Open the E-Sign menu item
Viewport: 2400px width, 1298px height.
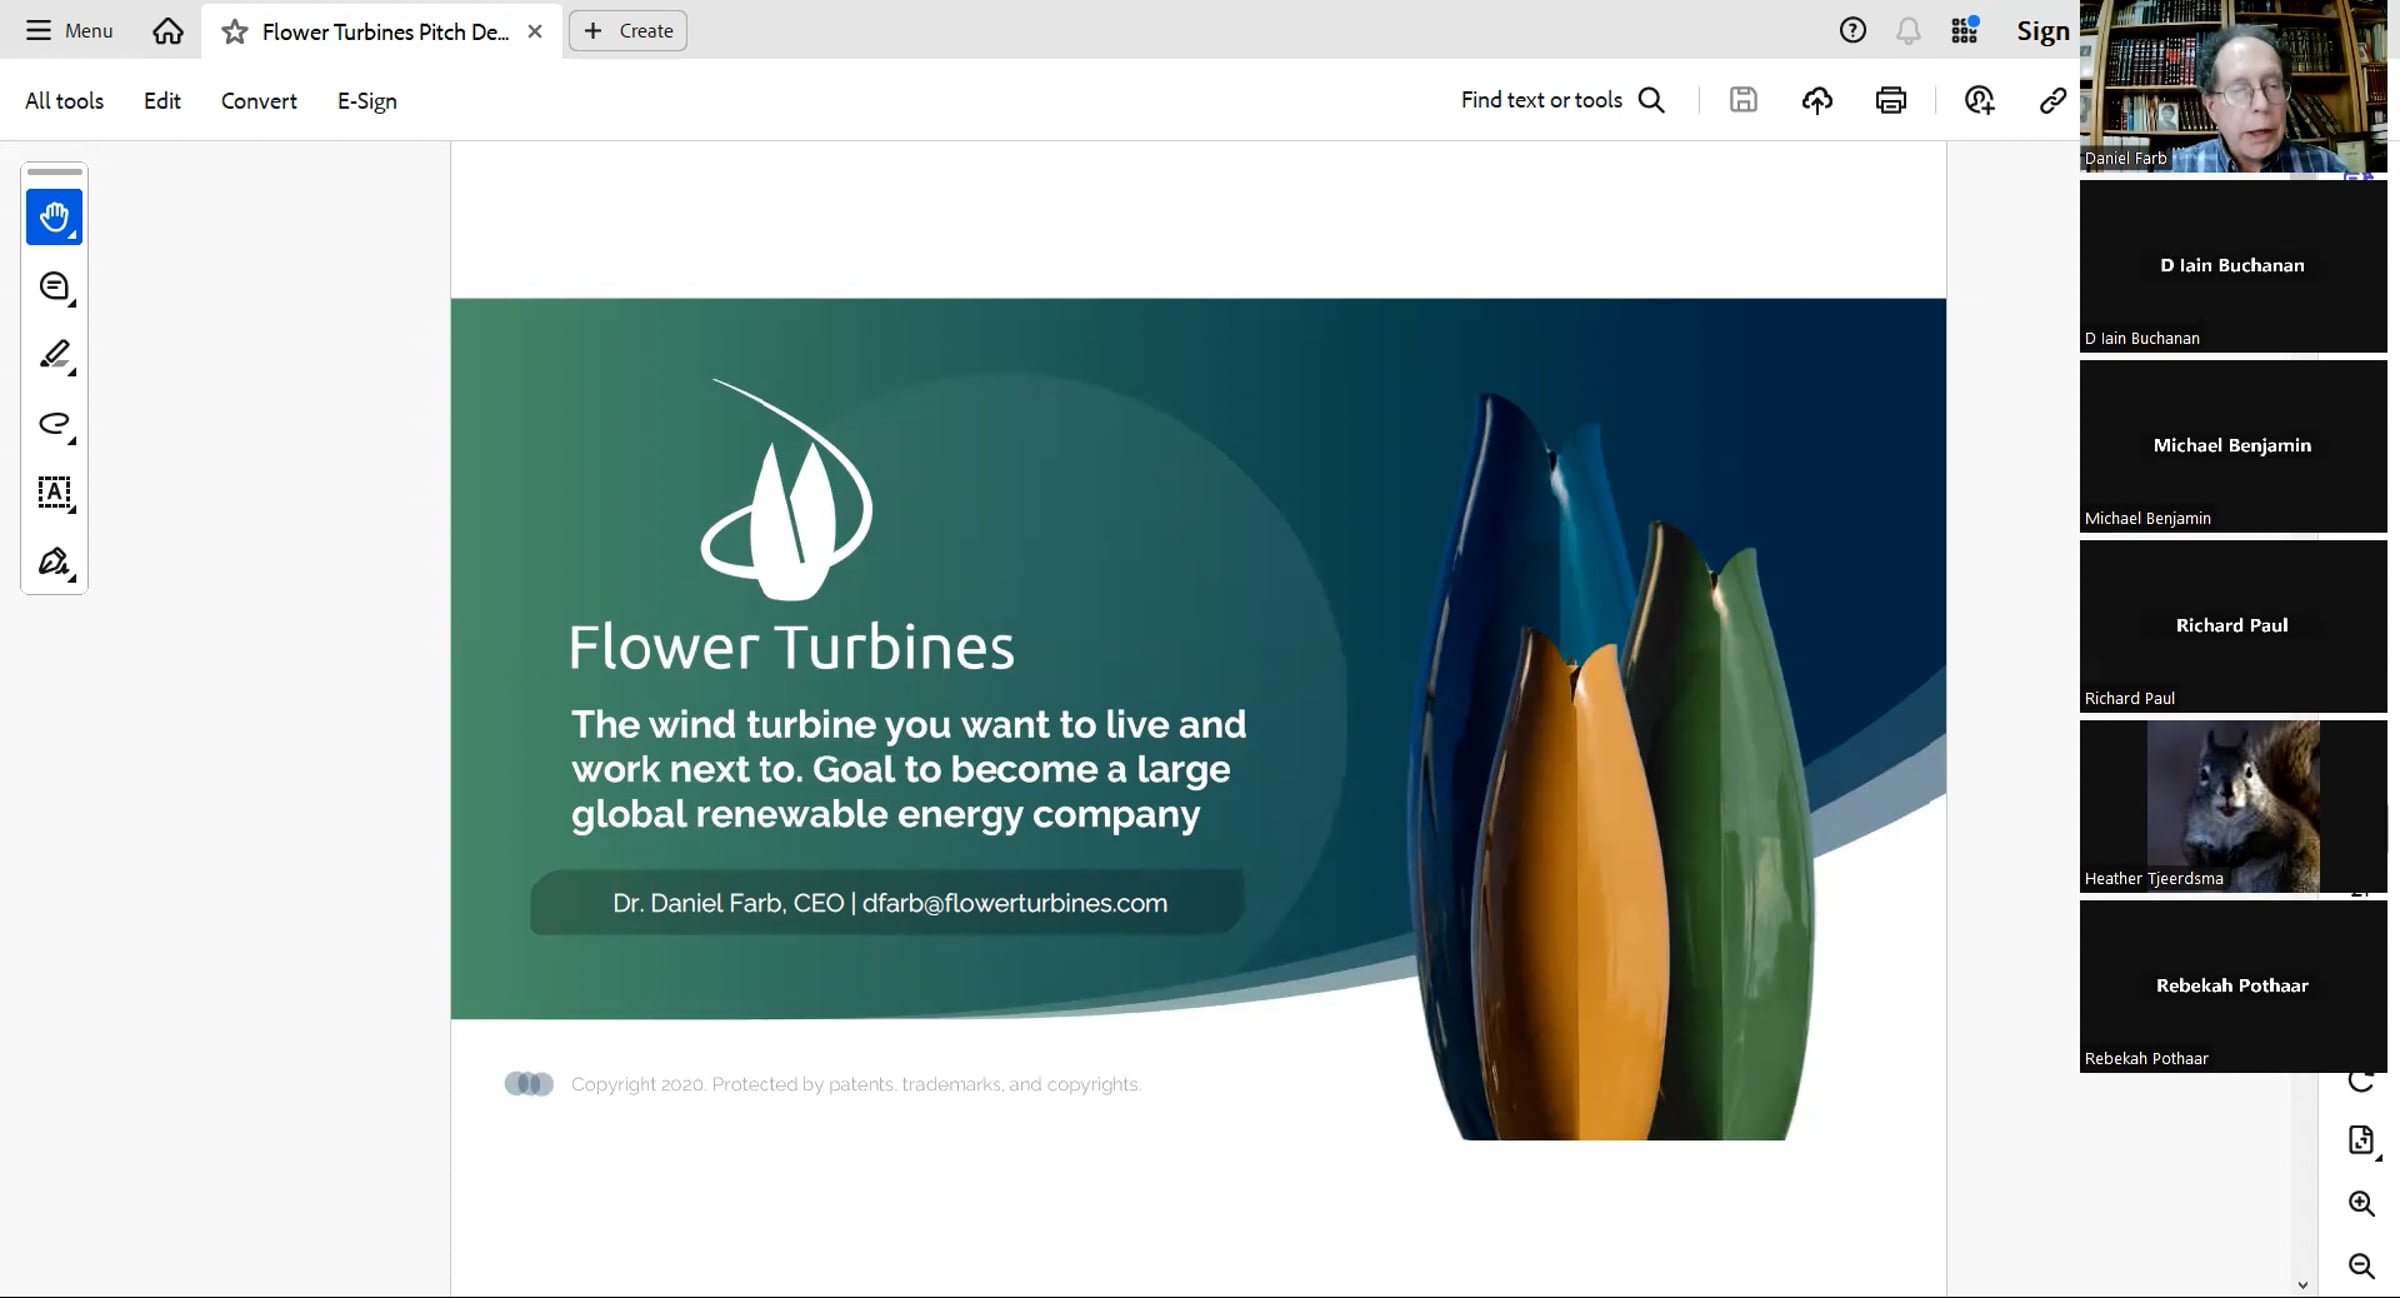(x=367, y=101)
